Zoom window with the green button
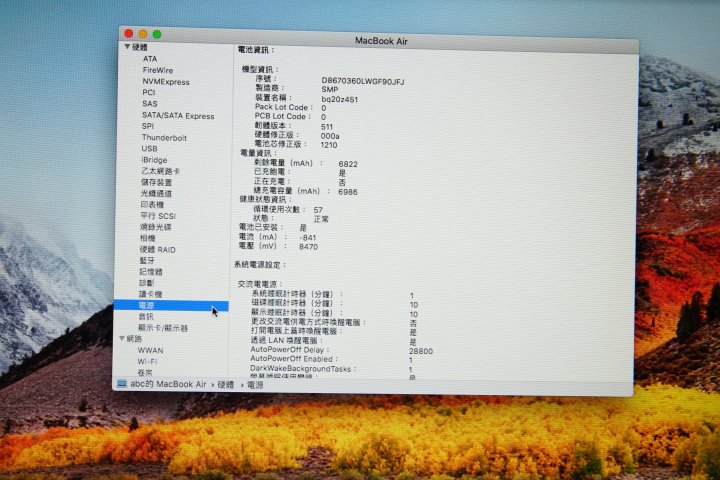Image resolution: width=720 pixels, height=480 pixels. (x=157, y=34)
